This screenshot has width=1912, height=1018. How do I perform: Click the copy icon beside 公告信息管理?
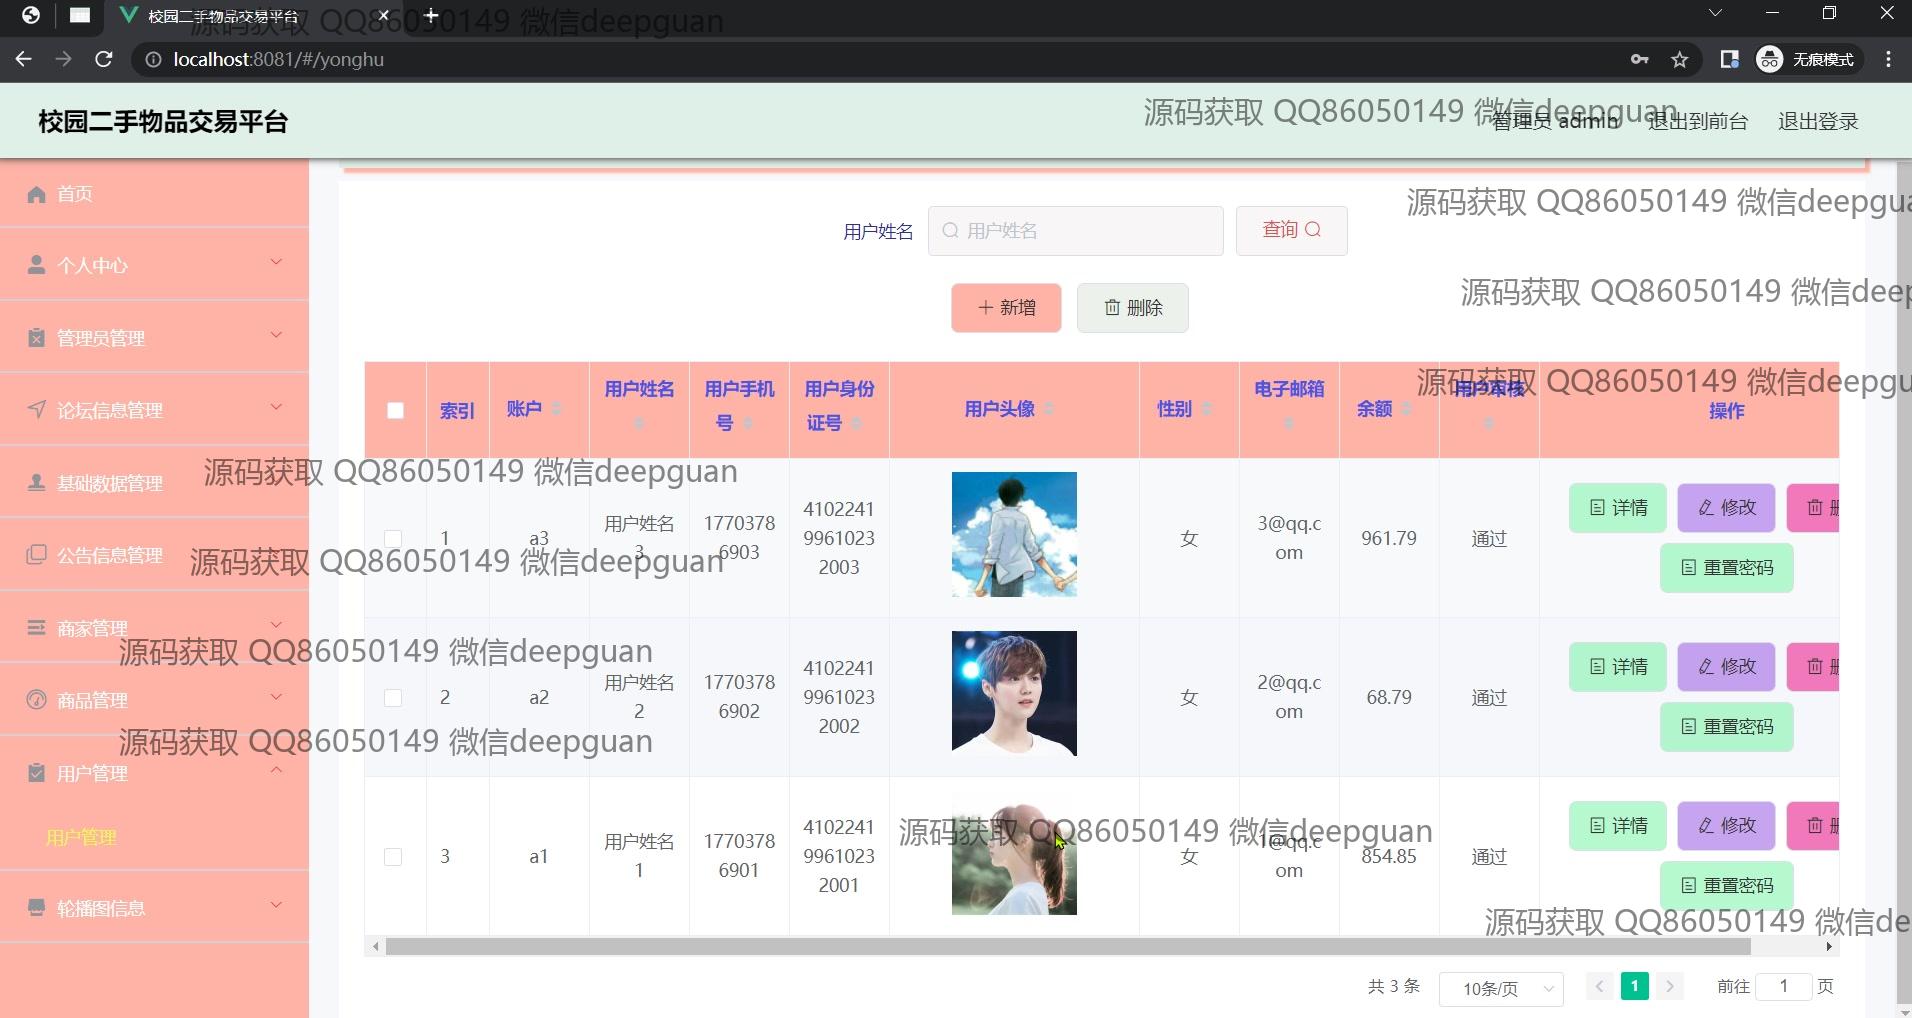point(37,555)
